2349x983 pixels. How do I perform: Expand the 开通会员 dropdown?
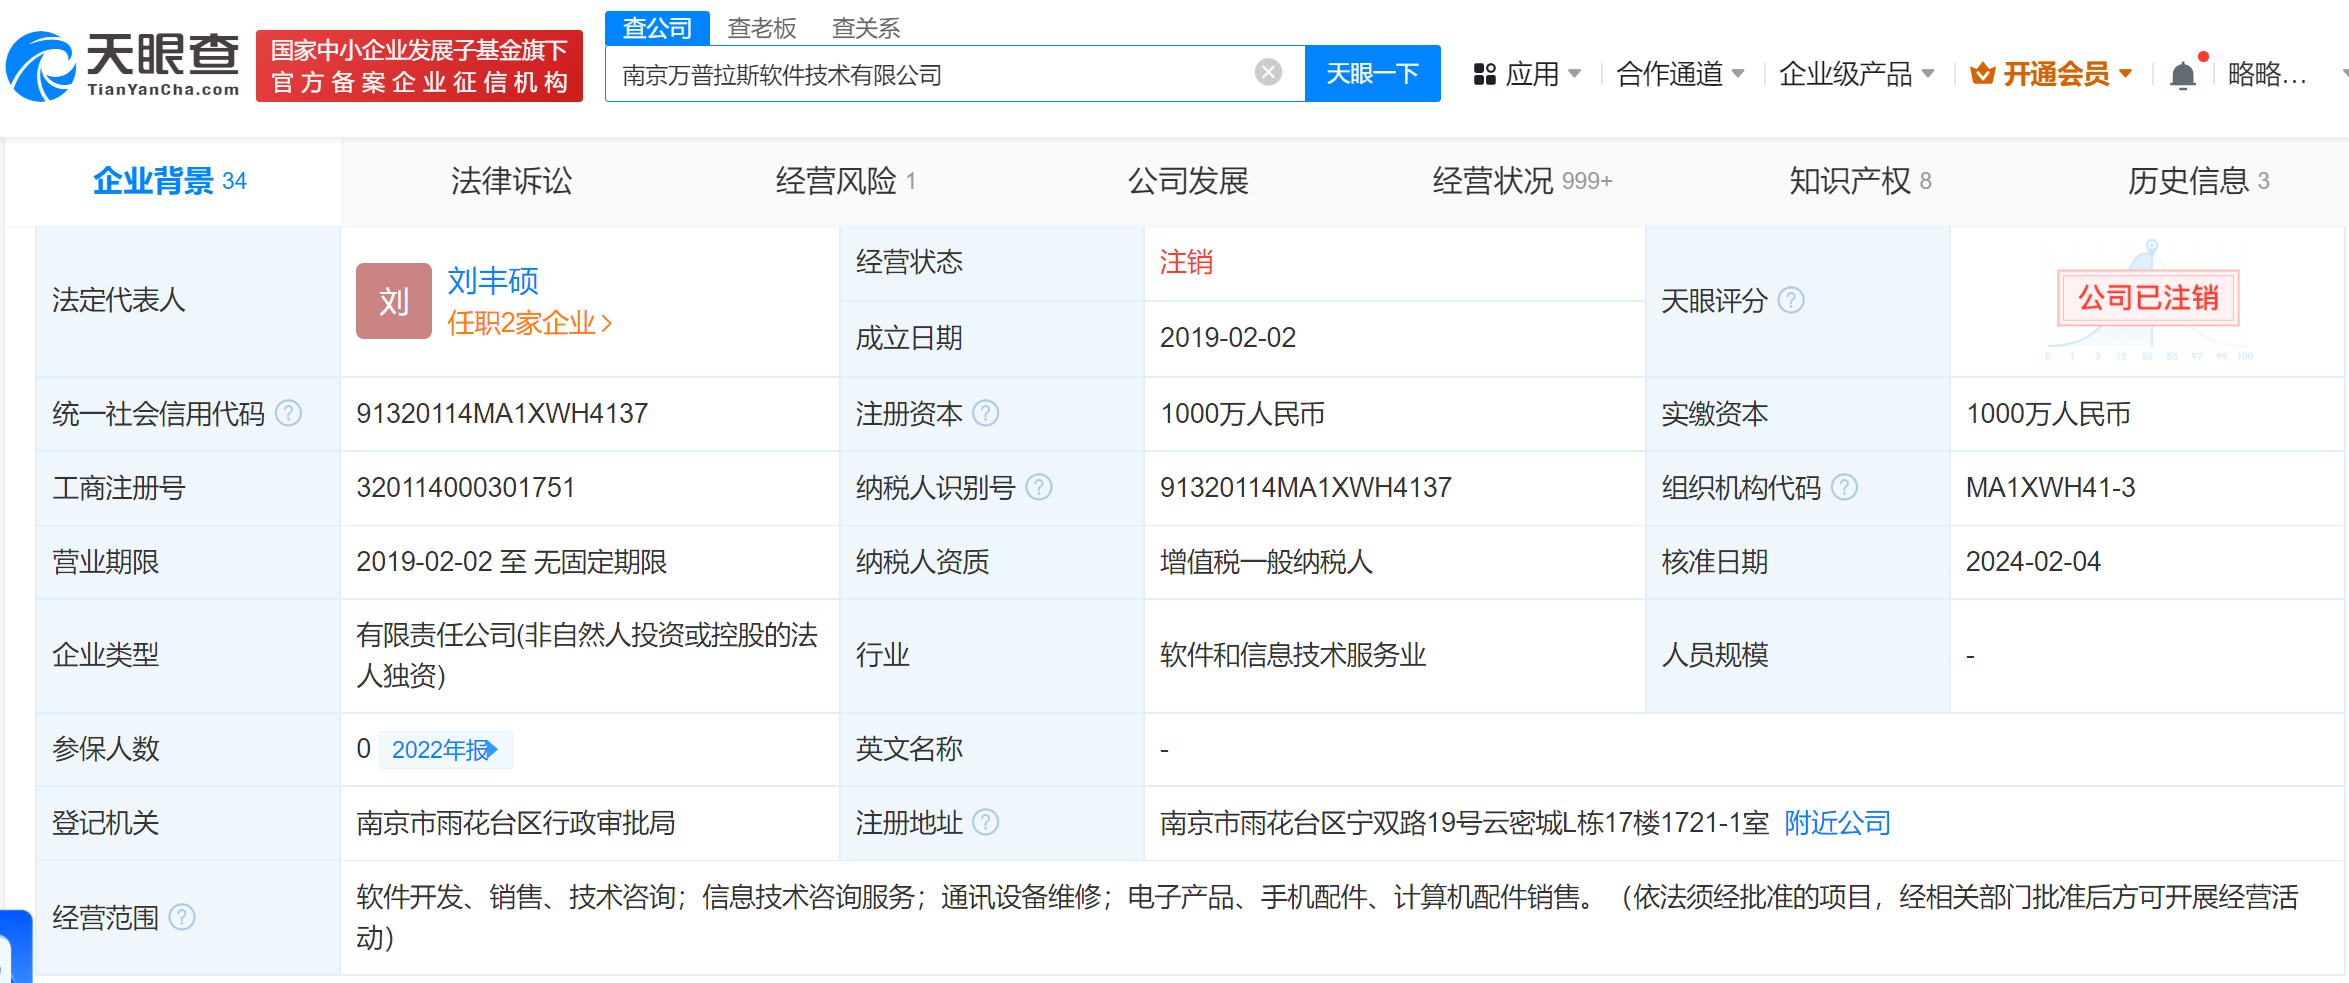(2068, 74)
